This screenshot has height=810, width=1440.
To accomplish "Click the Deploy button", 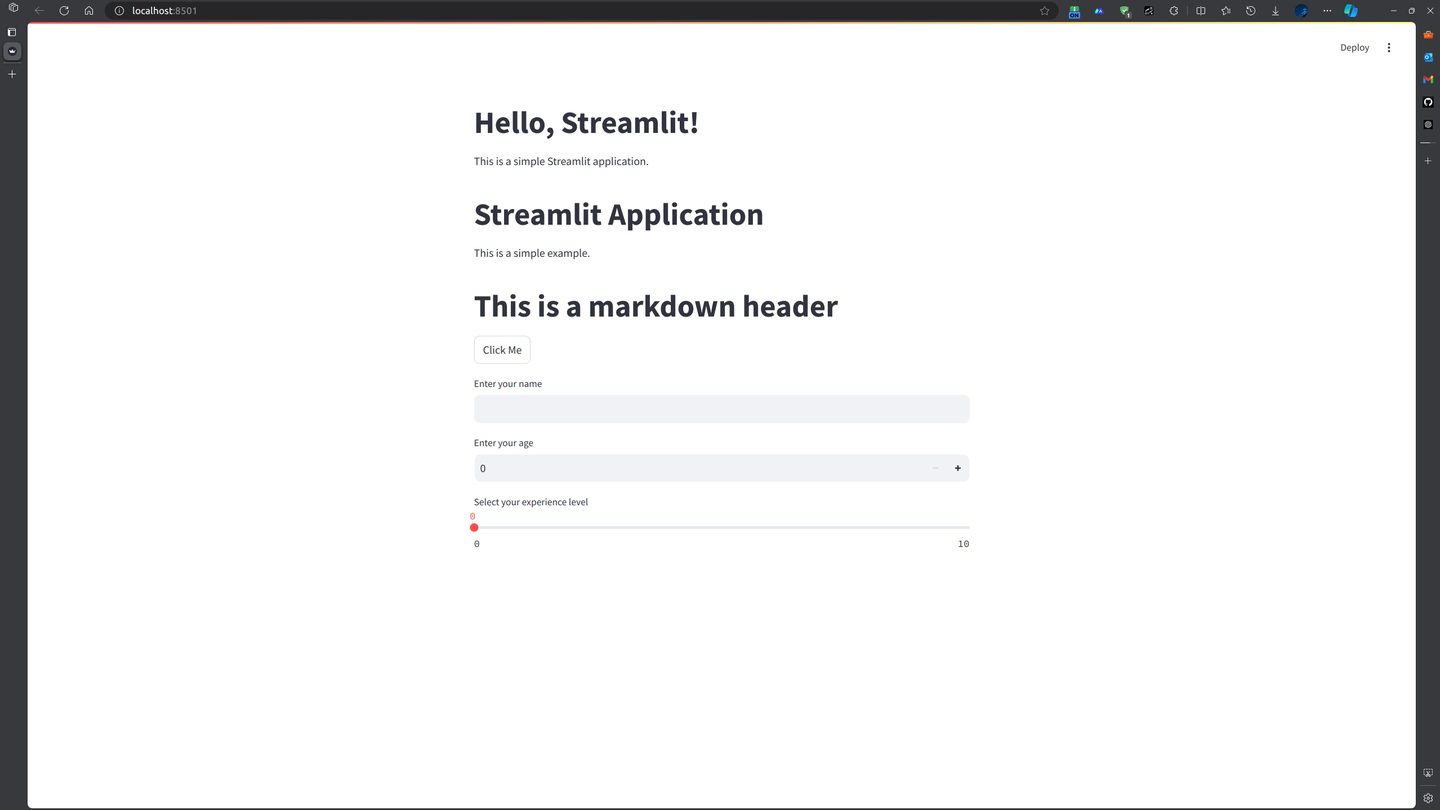I will tap(1354, 47).
